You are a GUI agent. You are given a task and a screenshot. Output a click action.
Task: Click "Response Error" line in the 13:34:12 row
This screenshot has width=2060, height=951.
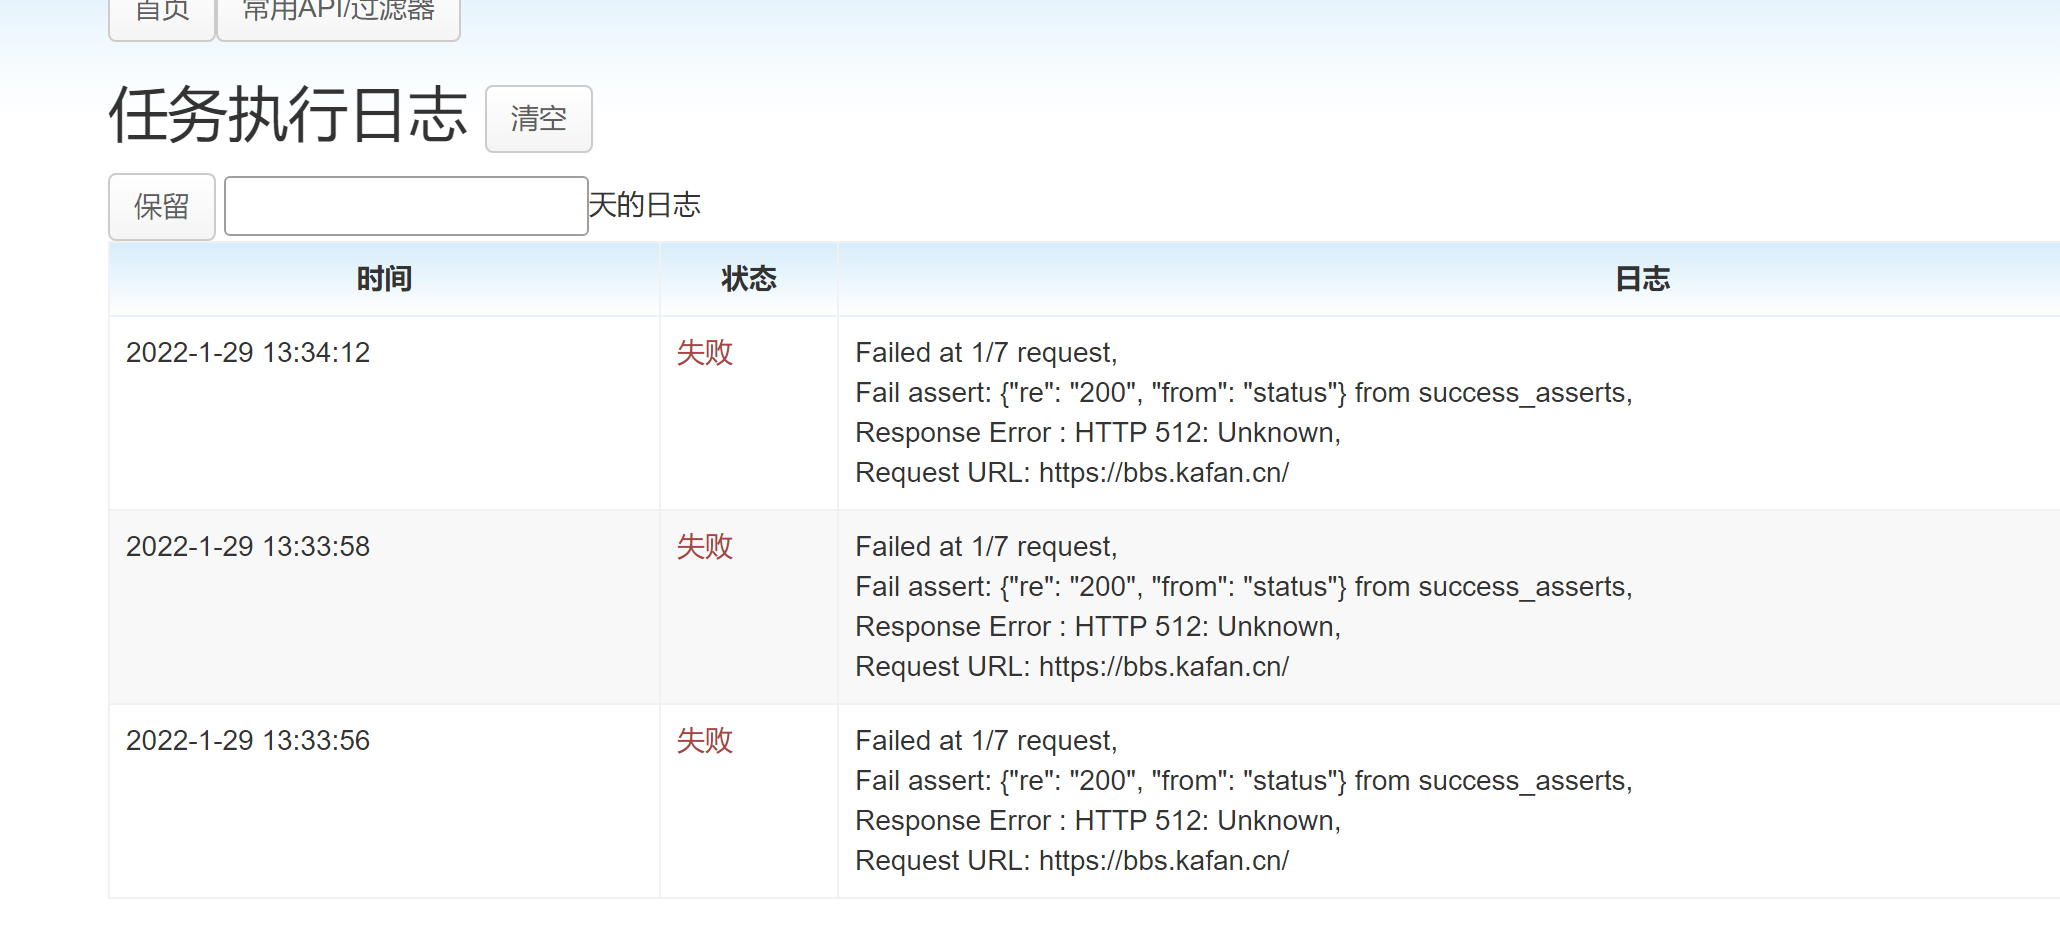pyautogui.click(x=1098, y=433)
